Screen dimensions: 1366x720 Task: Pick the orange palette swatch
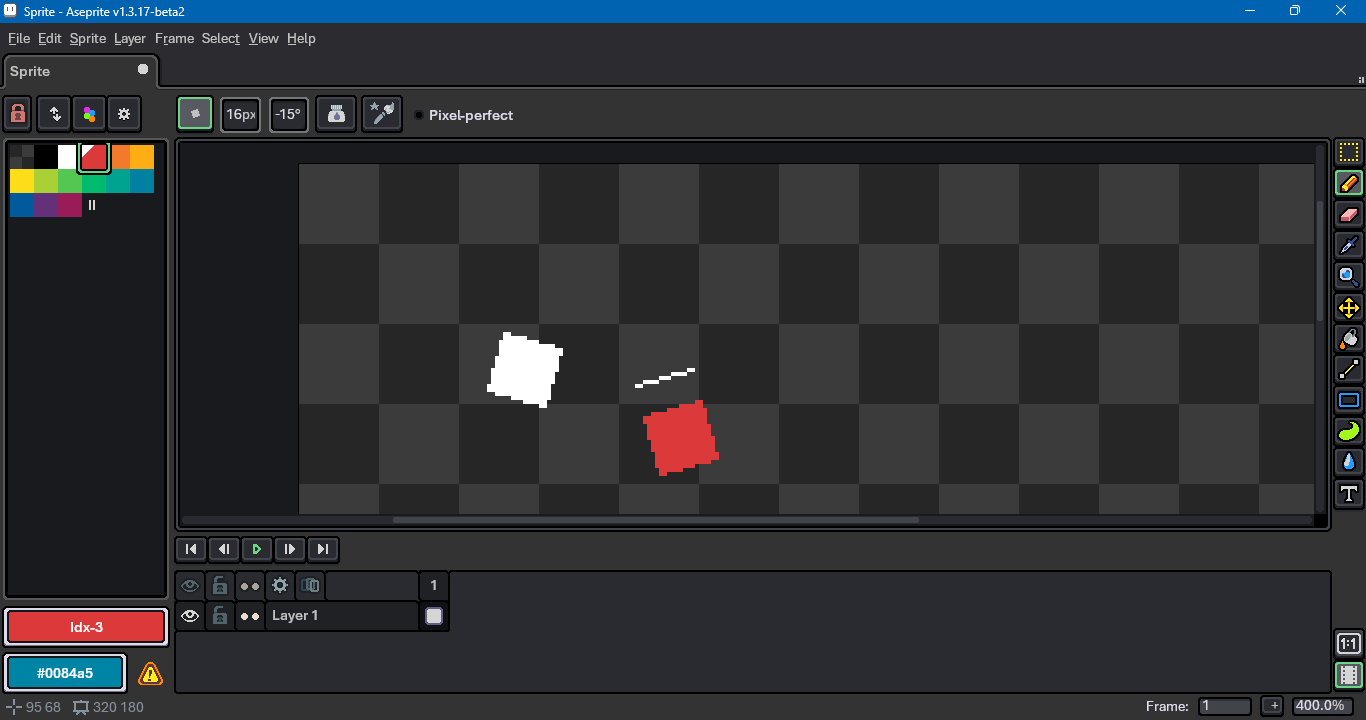point(121,157)
